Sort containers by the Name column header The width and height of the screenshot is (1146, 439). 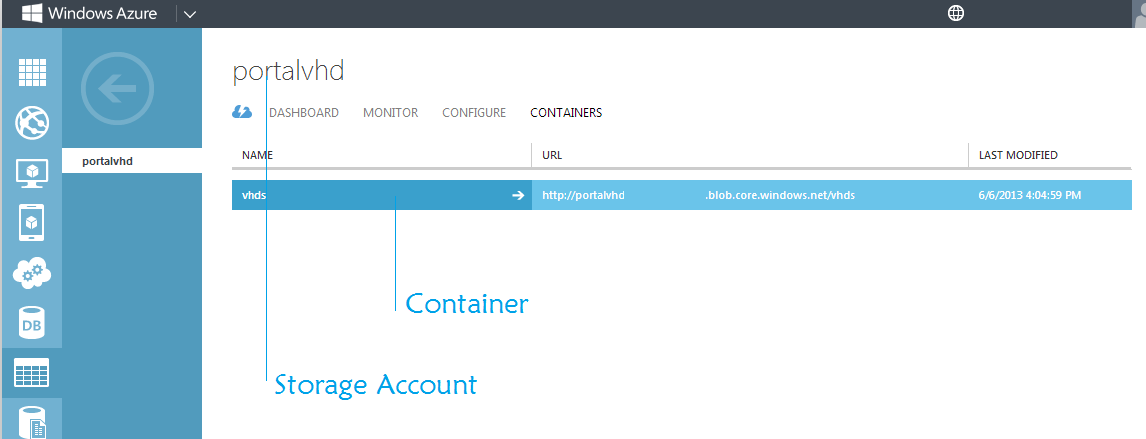(258, 155)
